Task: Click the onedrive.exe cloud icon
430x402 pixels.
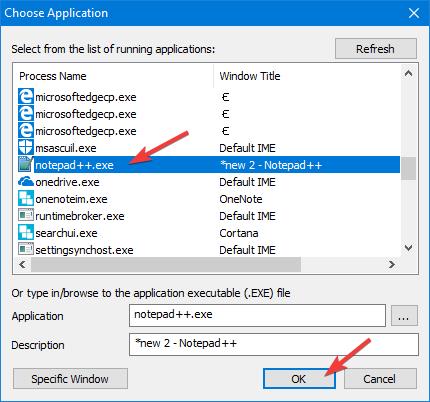Action: tap(26, 182)
